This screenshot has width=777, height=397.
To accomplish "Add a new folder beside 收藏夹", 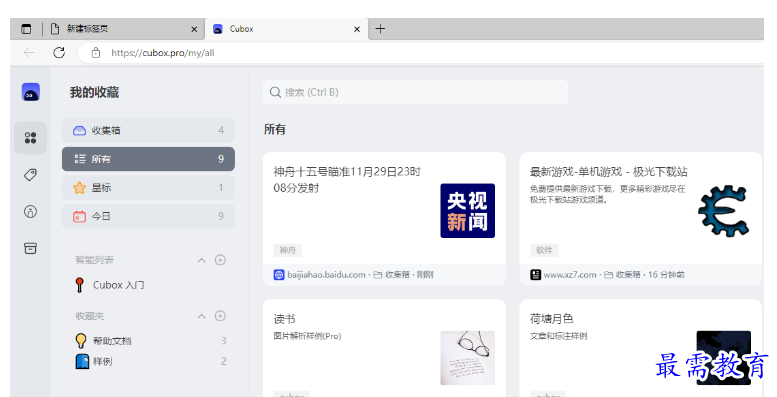I will (x=221, y=316).
